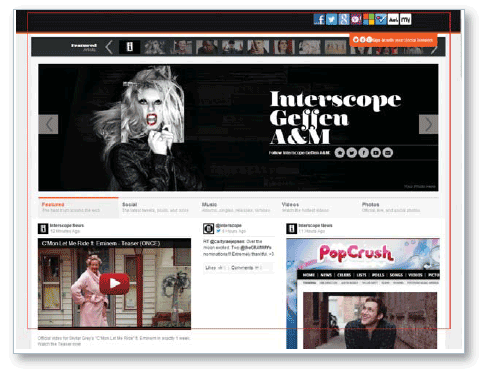Viewport: 491px width, 372px height.
Task: Sign in with the Myspace icon
Action: point(405,19)
